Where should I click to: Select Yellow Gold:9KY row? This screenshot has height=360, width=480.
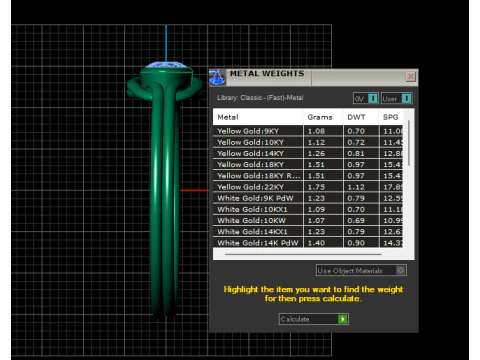(308, 131)
